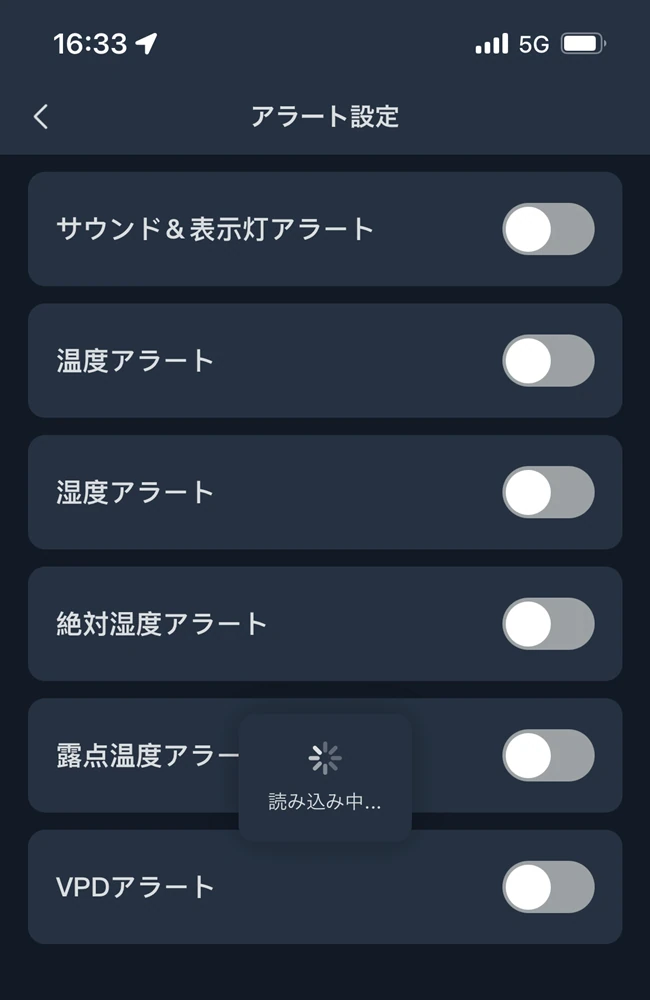Tap the location arrow status icon

click(x=147, y=44)
